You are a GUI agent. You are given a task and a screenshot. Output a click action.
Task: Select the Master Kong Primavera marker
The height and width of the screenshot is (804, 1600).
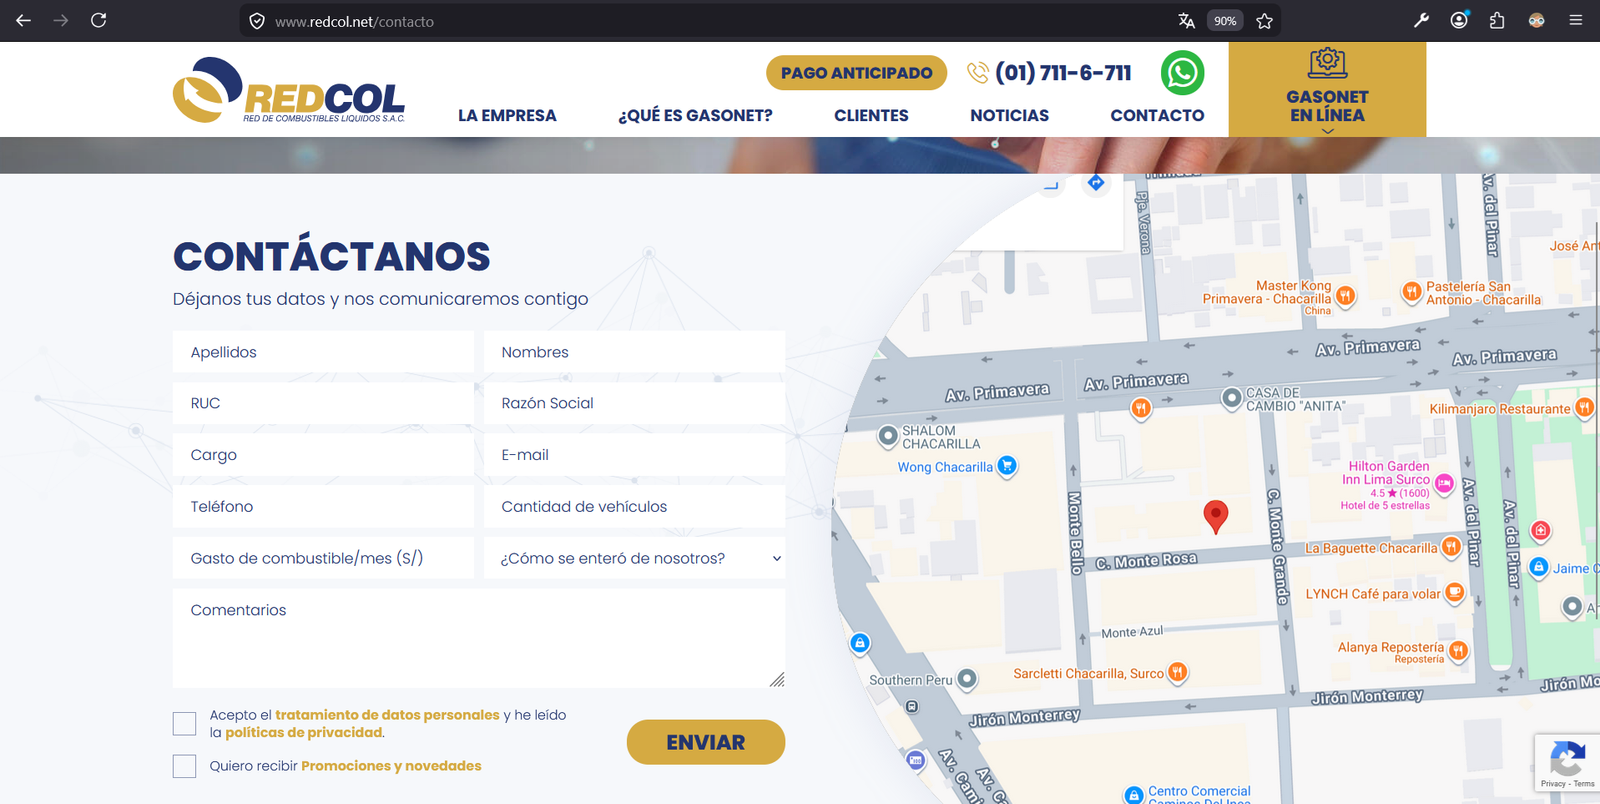pyautogui.click(x=1345, y=295)
